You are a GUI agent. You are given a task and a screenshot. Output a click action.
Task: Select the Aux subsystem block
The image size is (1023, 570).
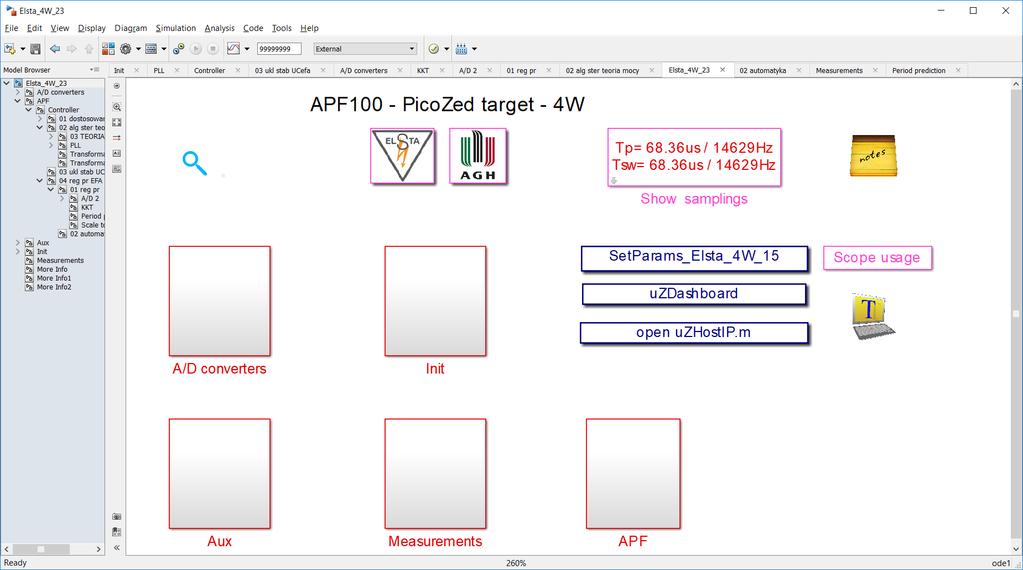(219, 473)
